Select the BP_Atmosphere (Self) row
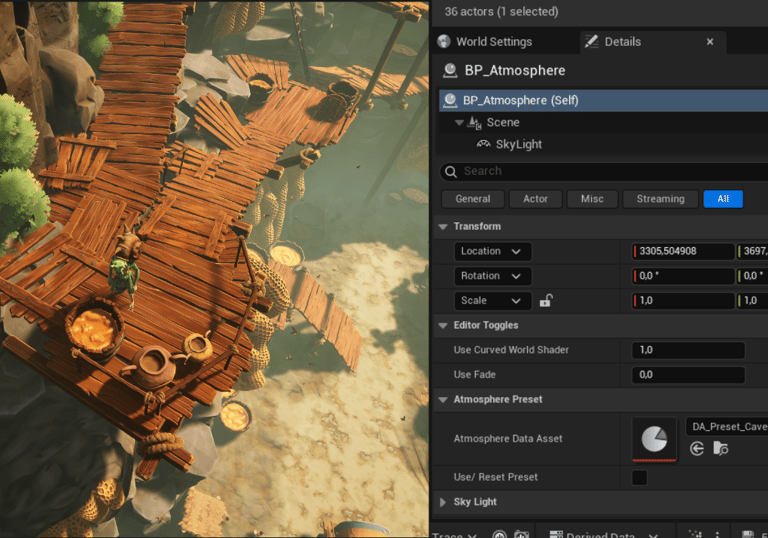The height and width of the screenshot is (538, 768). (603, 100)
